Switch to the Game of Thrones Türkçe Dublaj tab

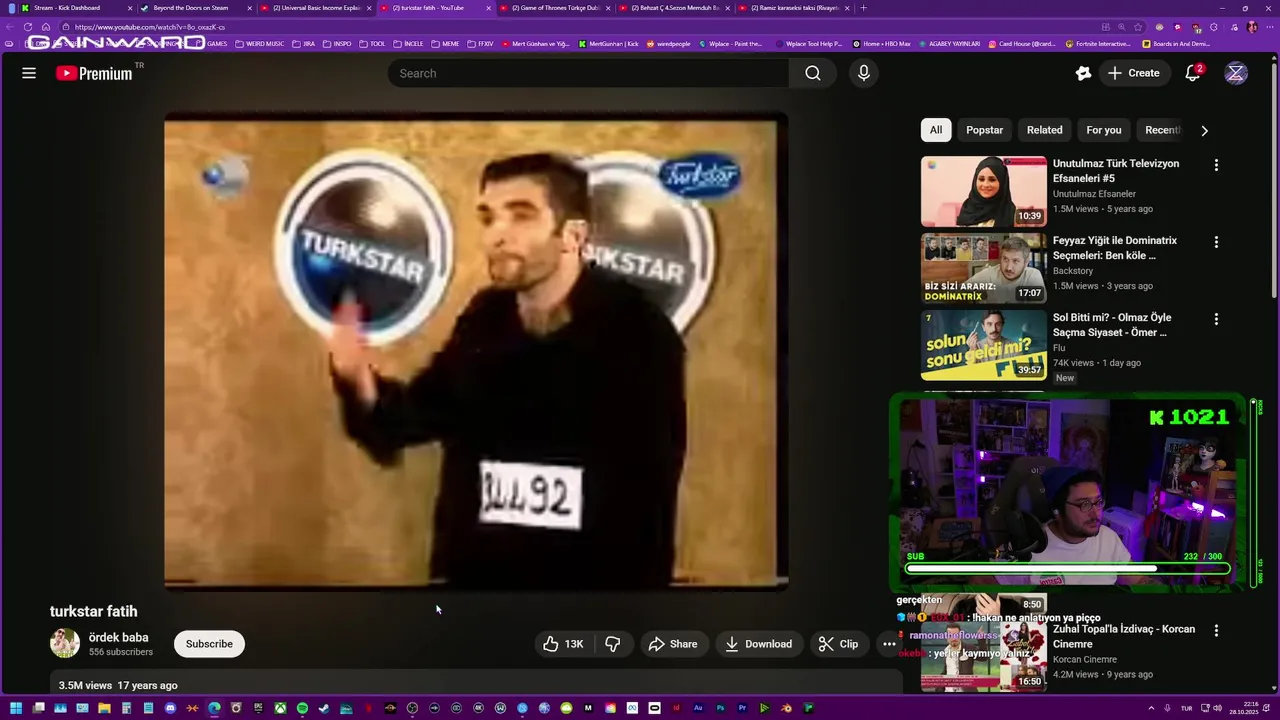pos(555,8)
